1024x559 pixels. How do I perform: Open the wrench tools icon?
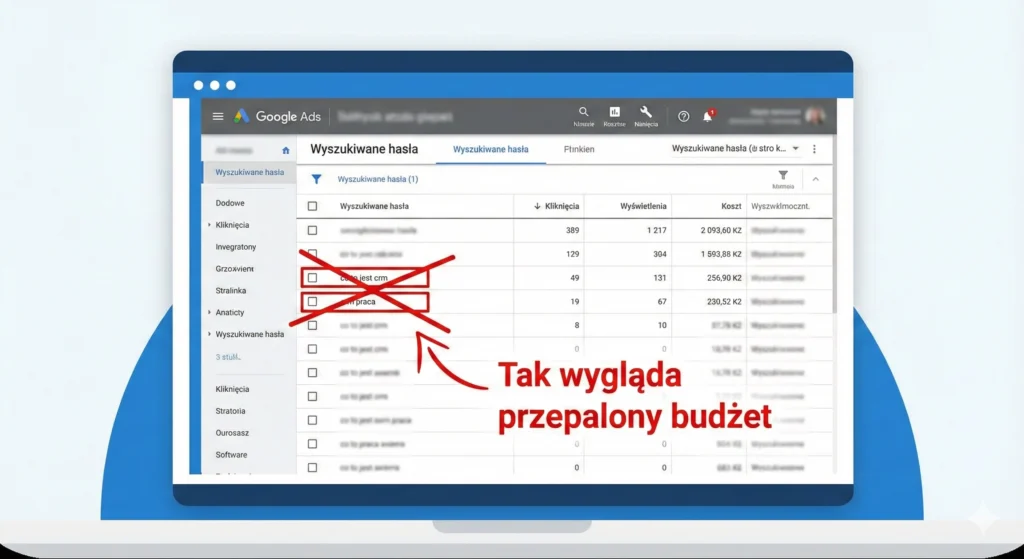(x=646, y=113)
